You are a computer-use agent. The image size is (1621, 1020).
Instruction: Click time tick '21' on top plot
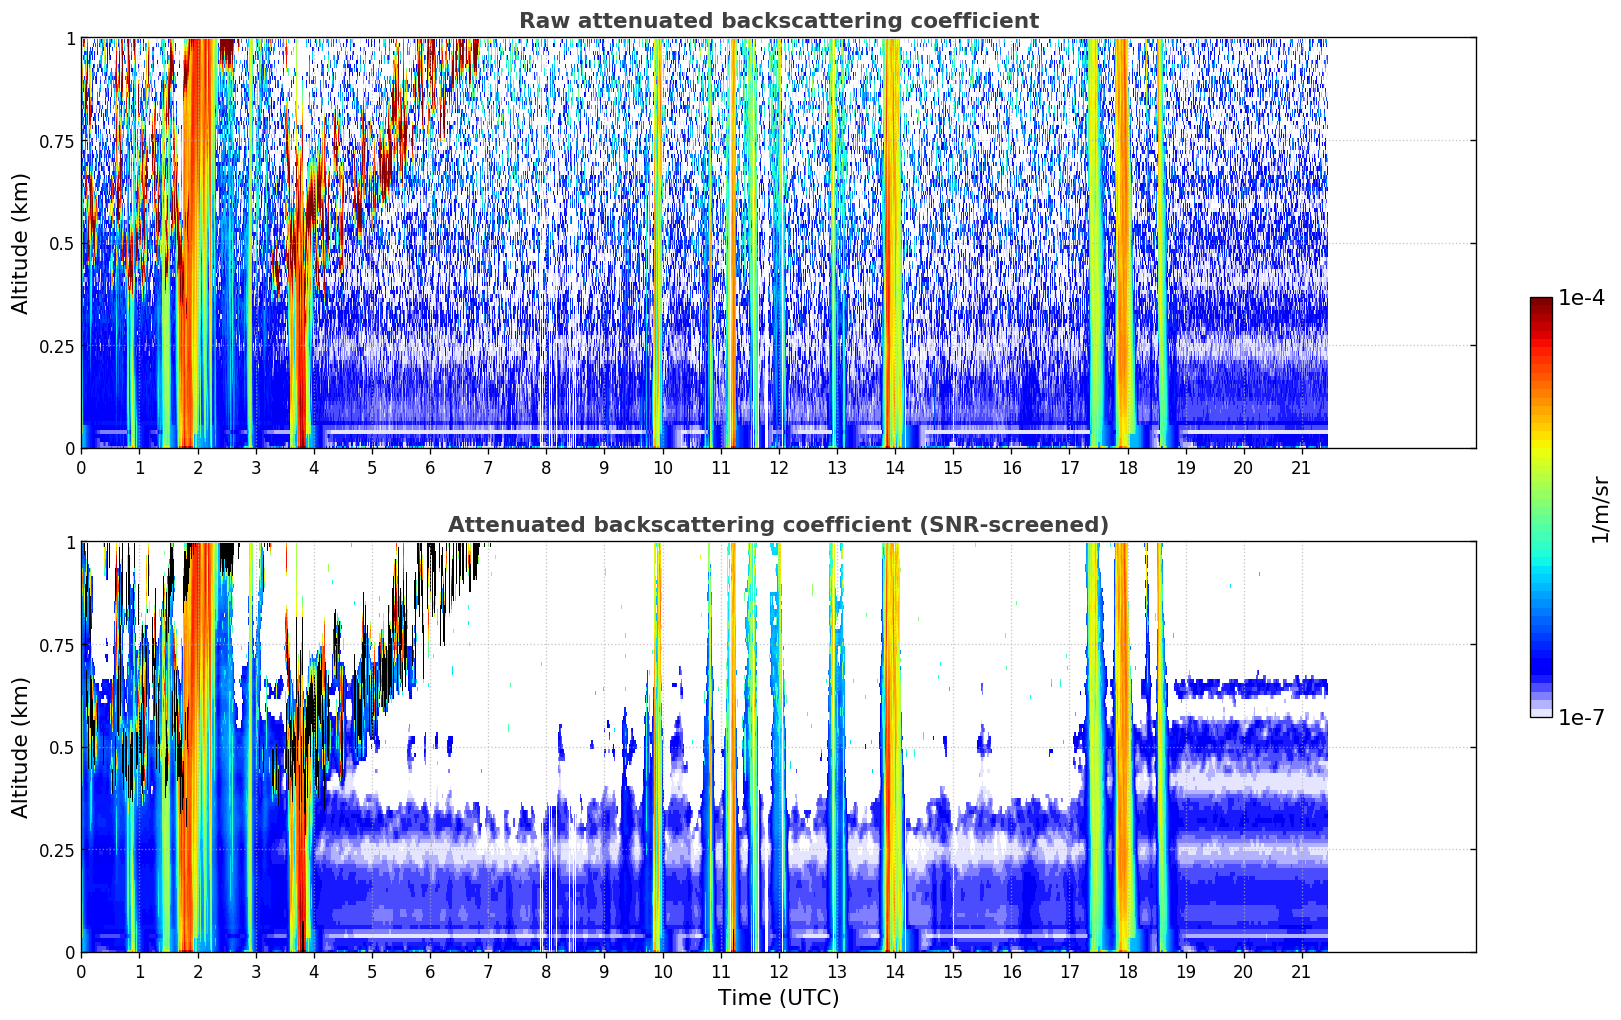(x=1301, y=467)
